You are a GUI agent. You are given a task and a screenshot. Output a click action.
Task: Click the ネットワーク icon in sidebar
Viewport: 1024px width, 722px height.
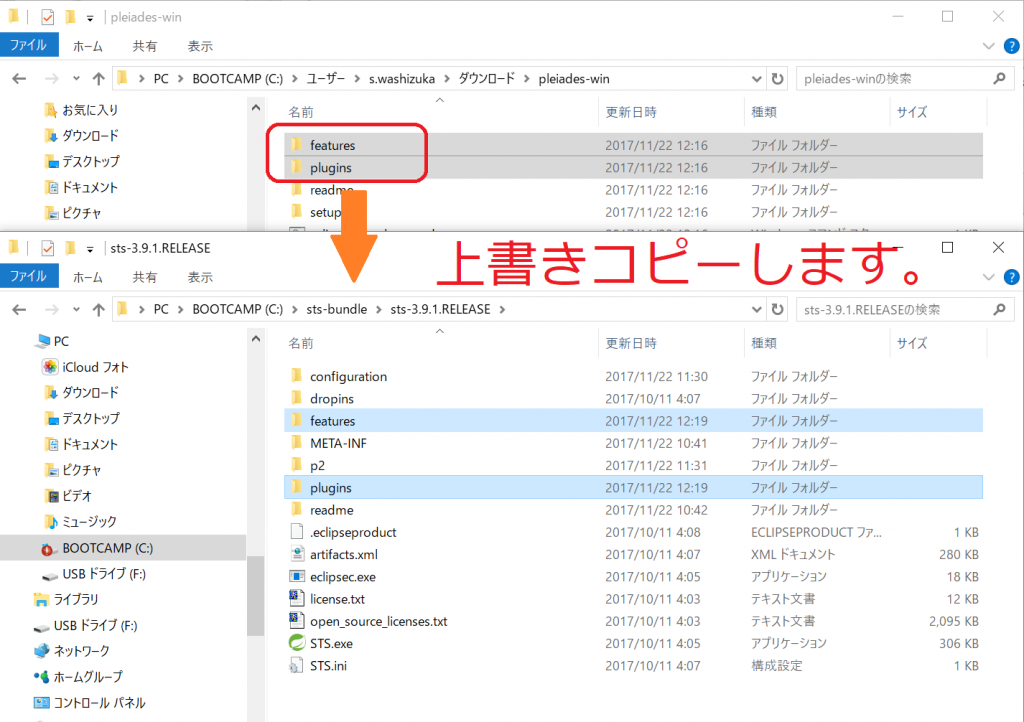tap(41, 651)
